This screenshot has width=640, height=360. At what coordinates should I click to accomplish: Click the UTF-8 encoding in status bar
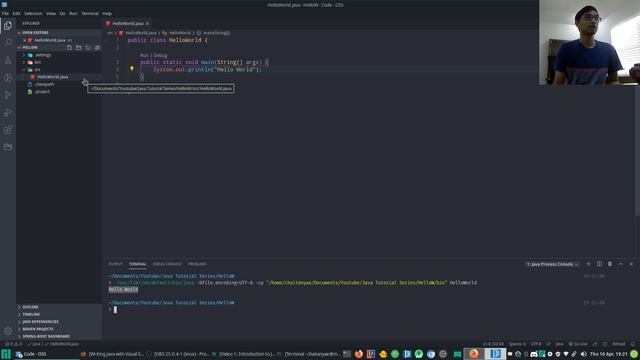pos(536,344)
